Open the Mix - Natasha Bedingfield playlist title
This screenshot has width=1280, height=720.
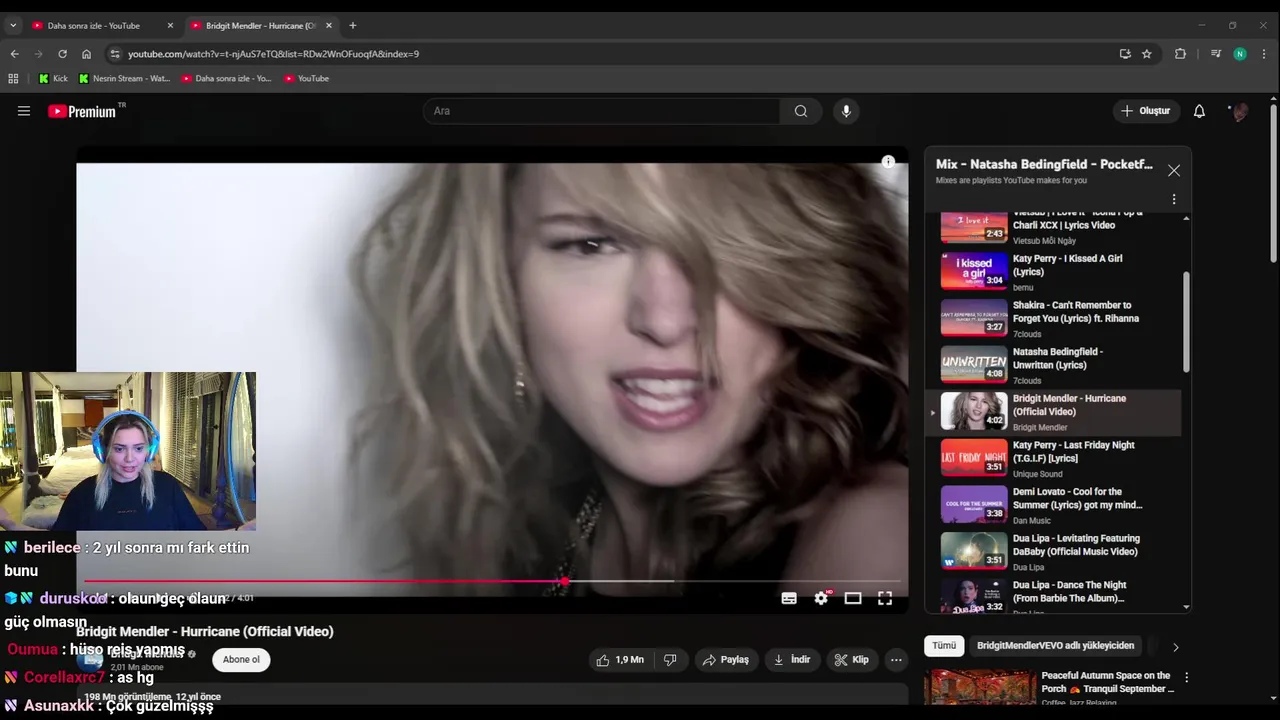point(1044,164)
